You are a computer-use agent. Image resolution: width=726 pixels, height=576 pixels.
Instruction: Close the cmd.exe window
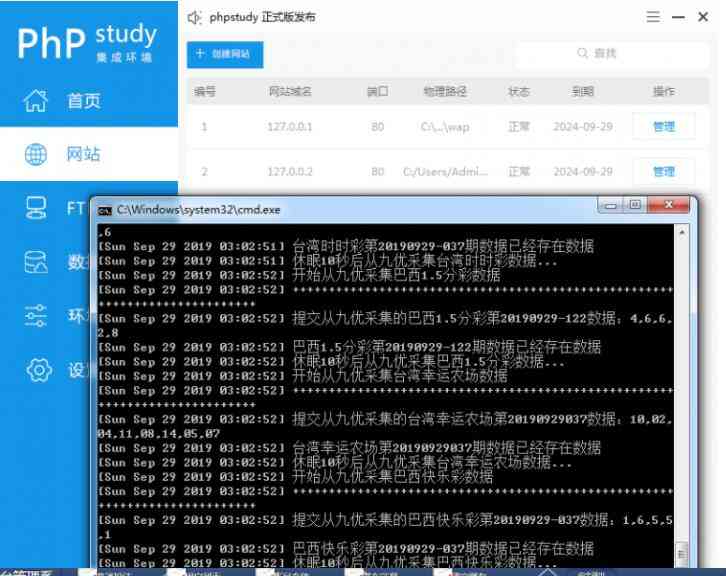pos(668,204)
